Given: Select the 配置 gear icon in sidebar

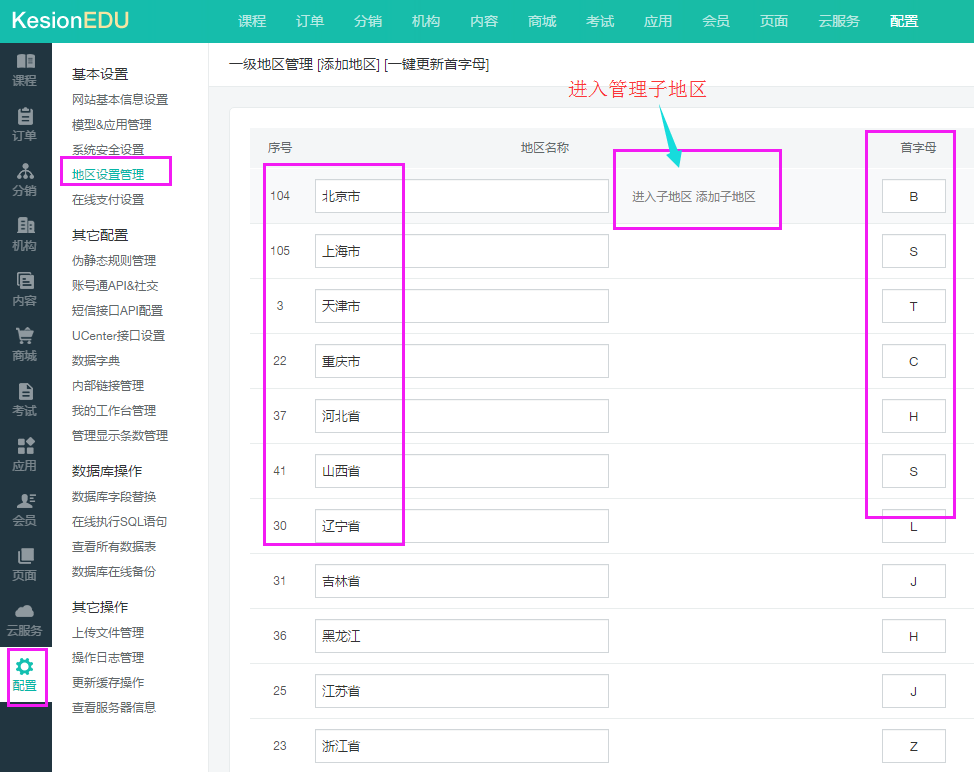Looking at the screenshot, I should tap(25, 667).
